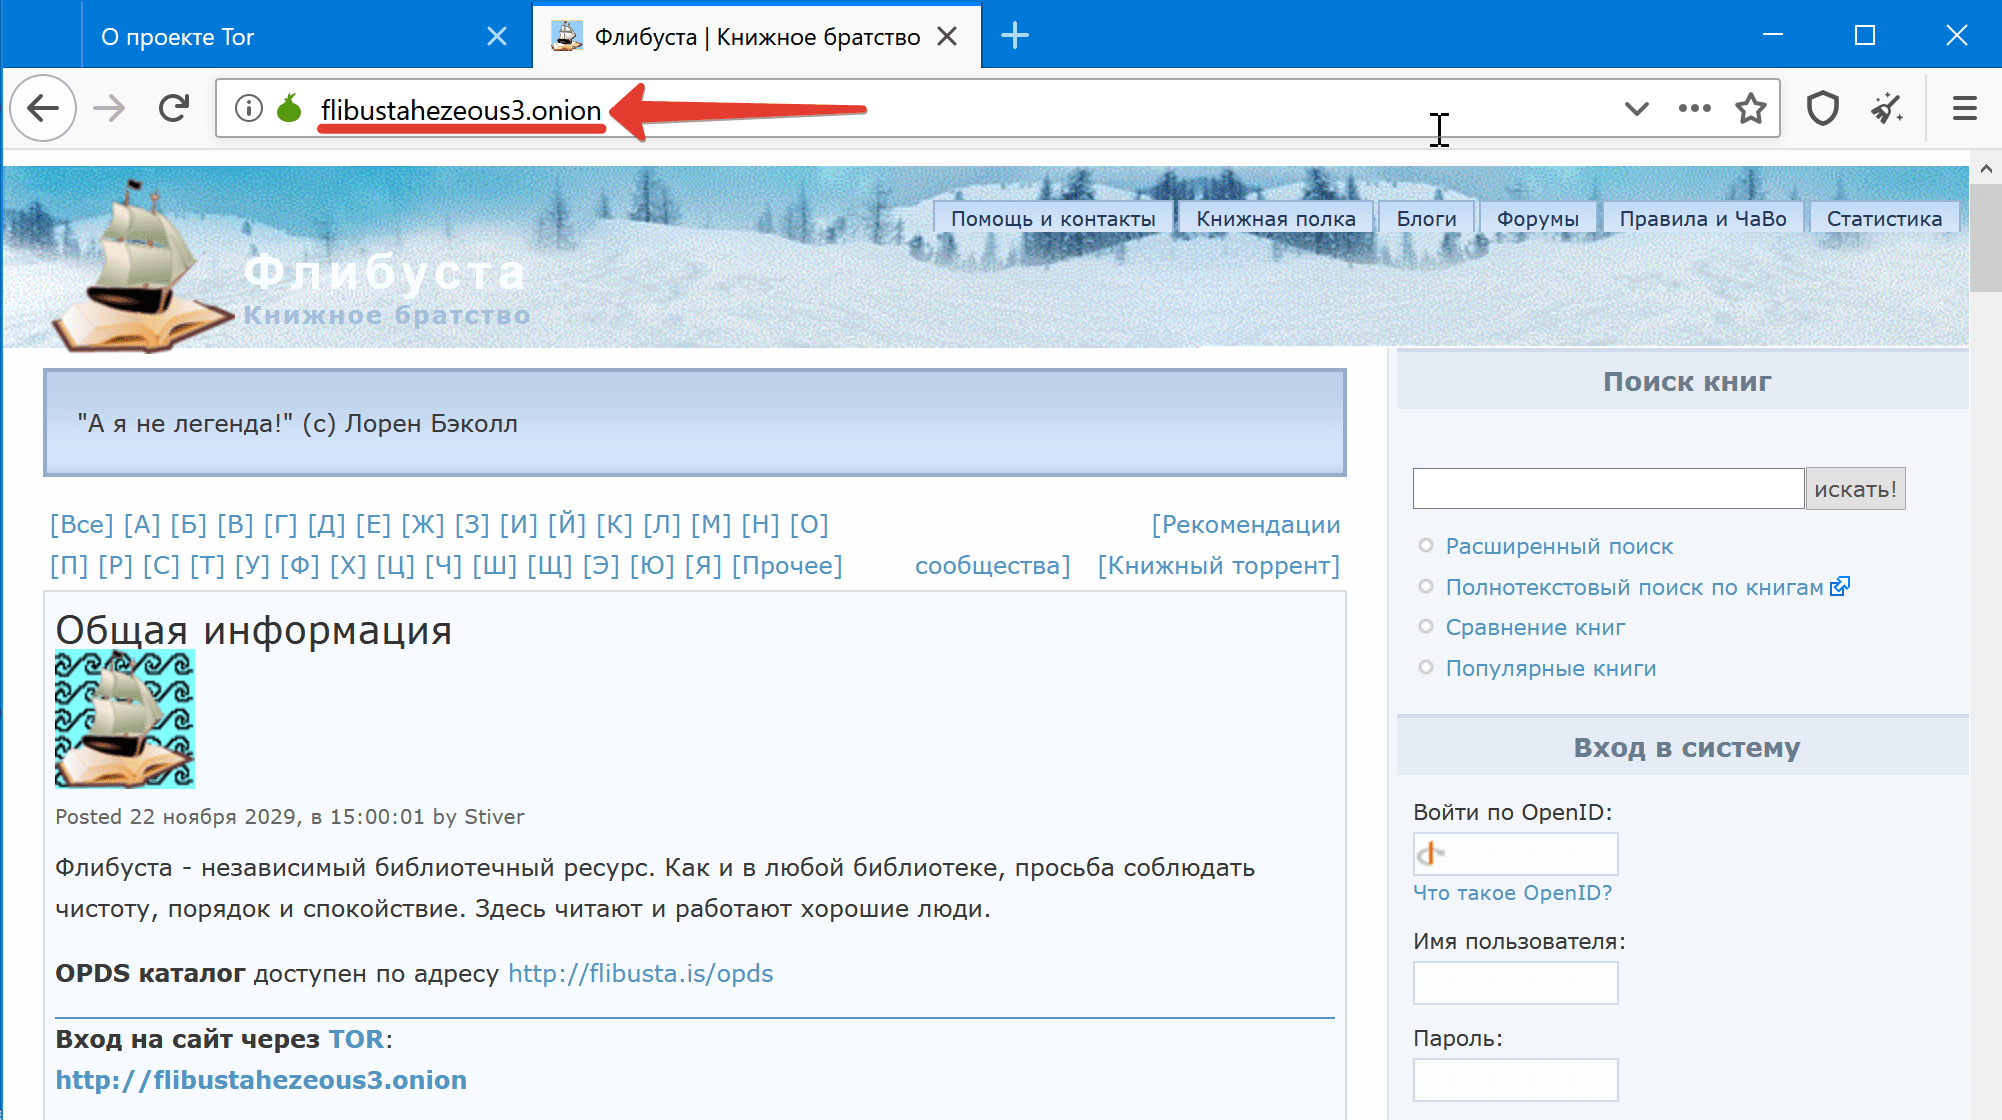Click the 'Имя пользователя' input field
The width and height of the screenshot is (2002, 1120).
pyautogui.click(x=1515, y=983)
